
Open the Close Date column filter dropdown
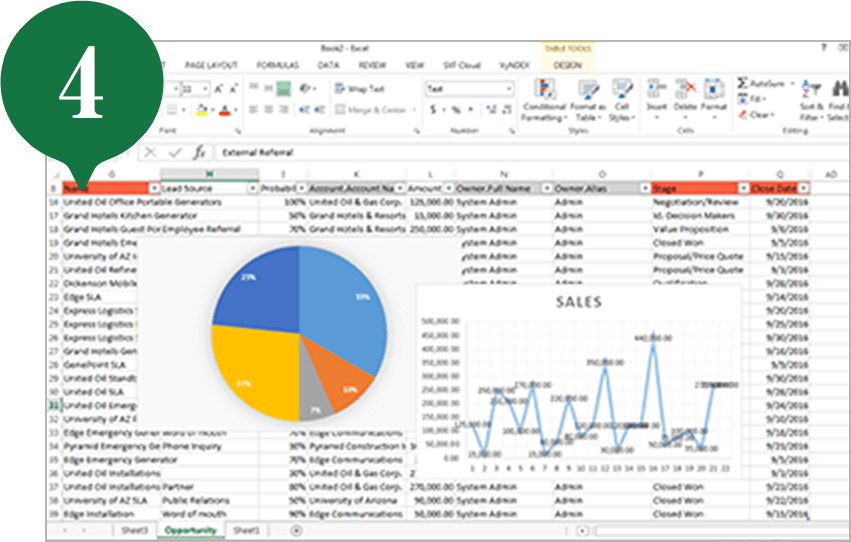[804, 188]
